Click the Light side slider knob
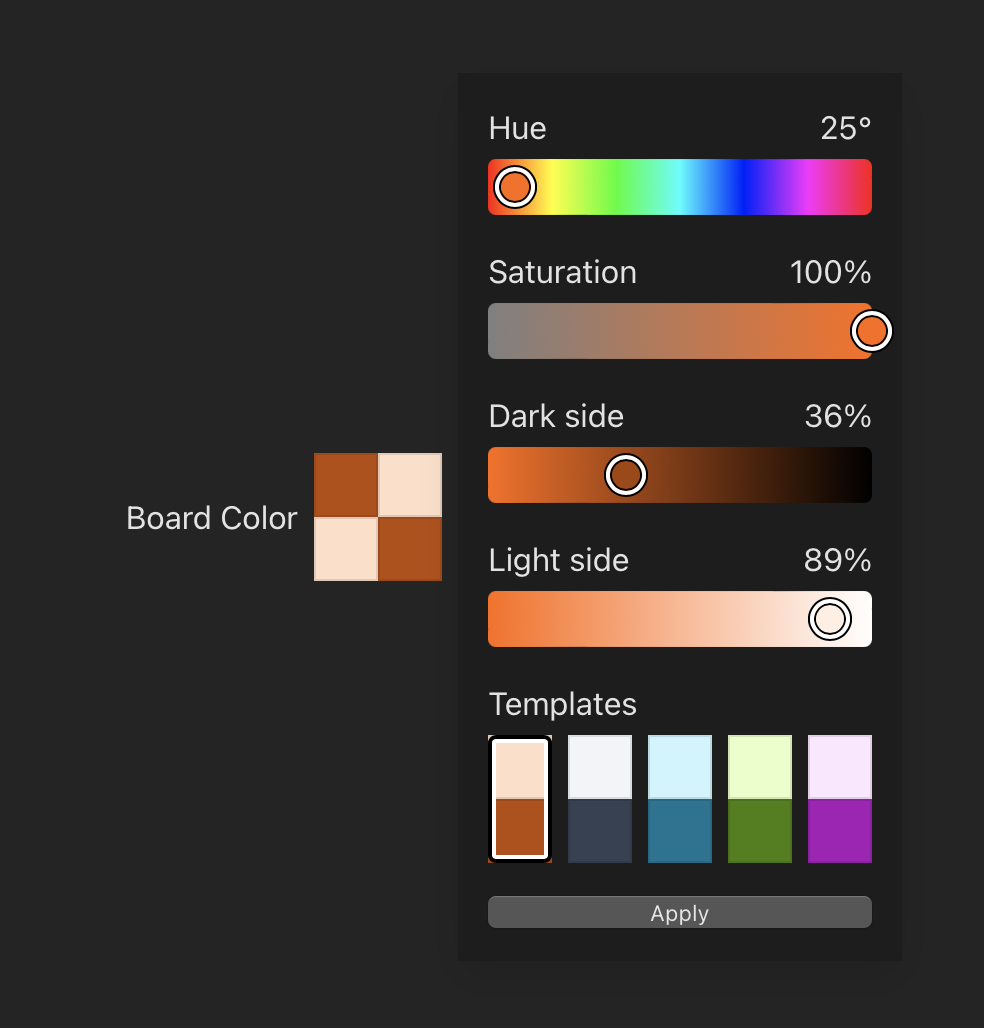 [829, 619]
